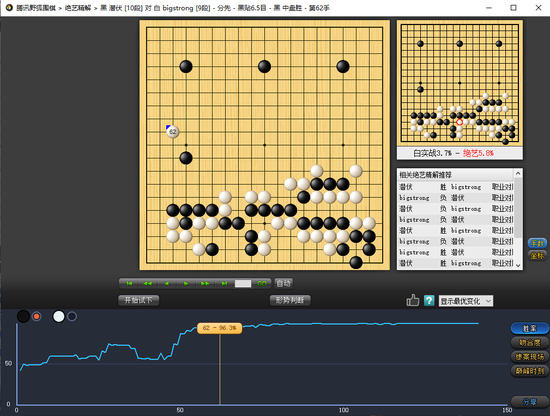Open third row '潜伏 负 bigstrong' record
The height and width of the screenshot is (416, 550).
456,209
